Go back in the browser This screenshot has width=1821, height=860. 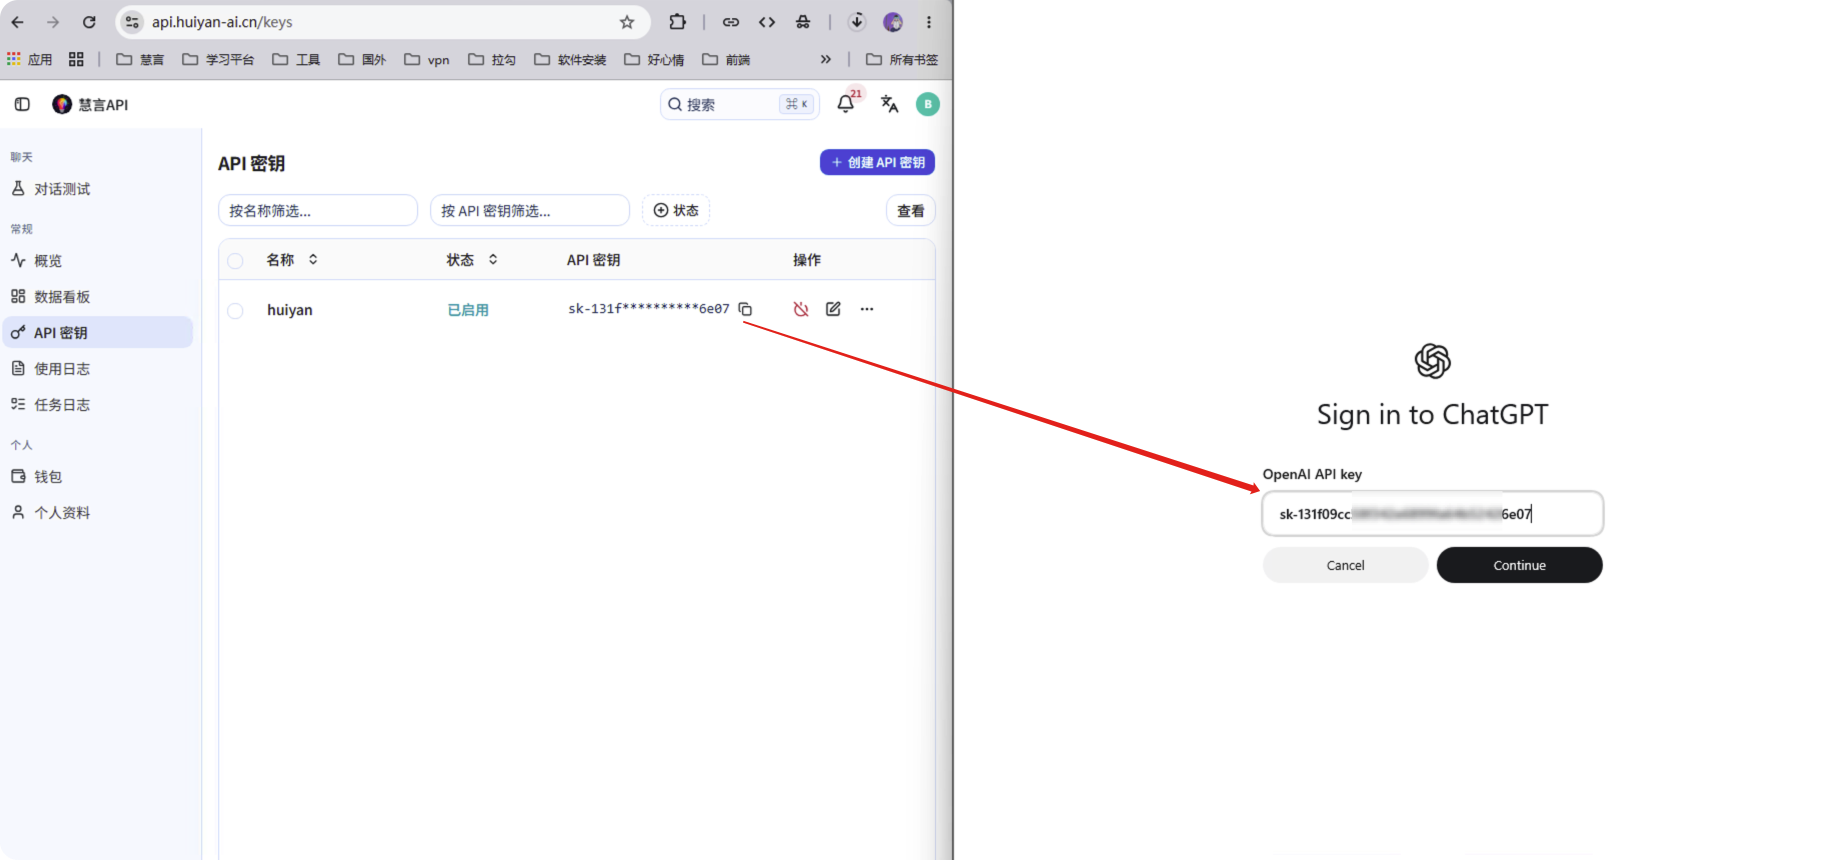pyautogui.click(x=18, y=22)
